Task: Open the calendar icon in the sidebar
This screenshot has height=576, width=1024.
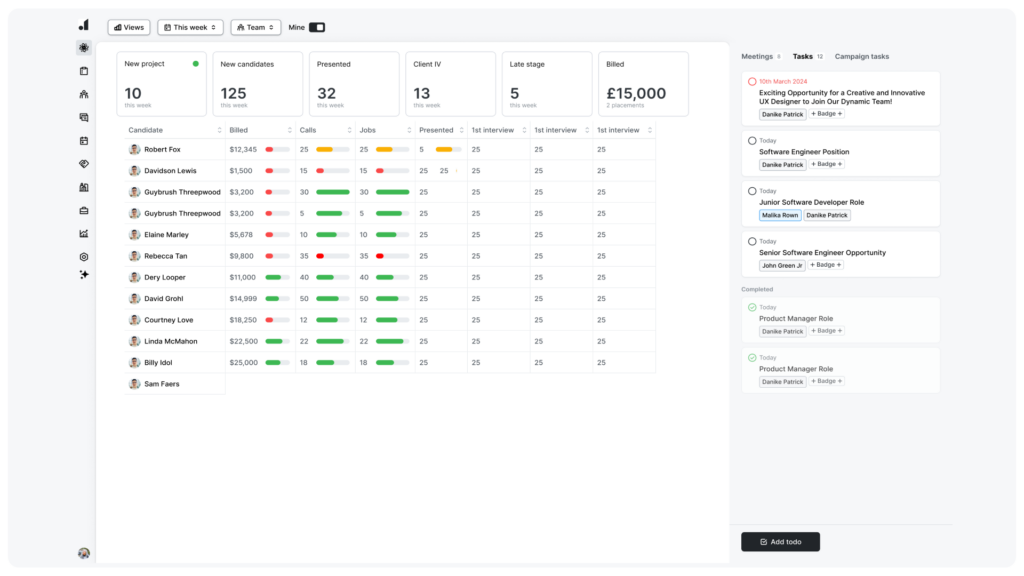Action: [84, 140]
